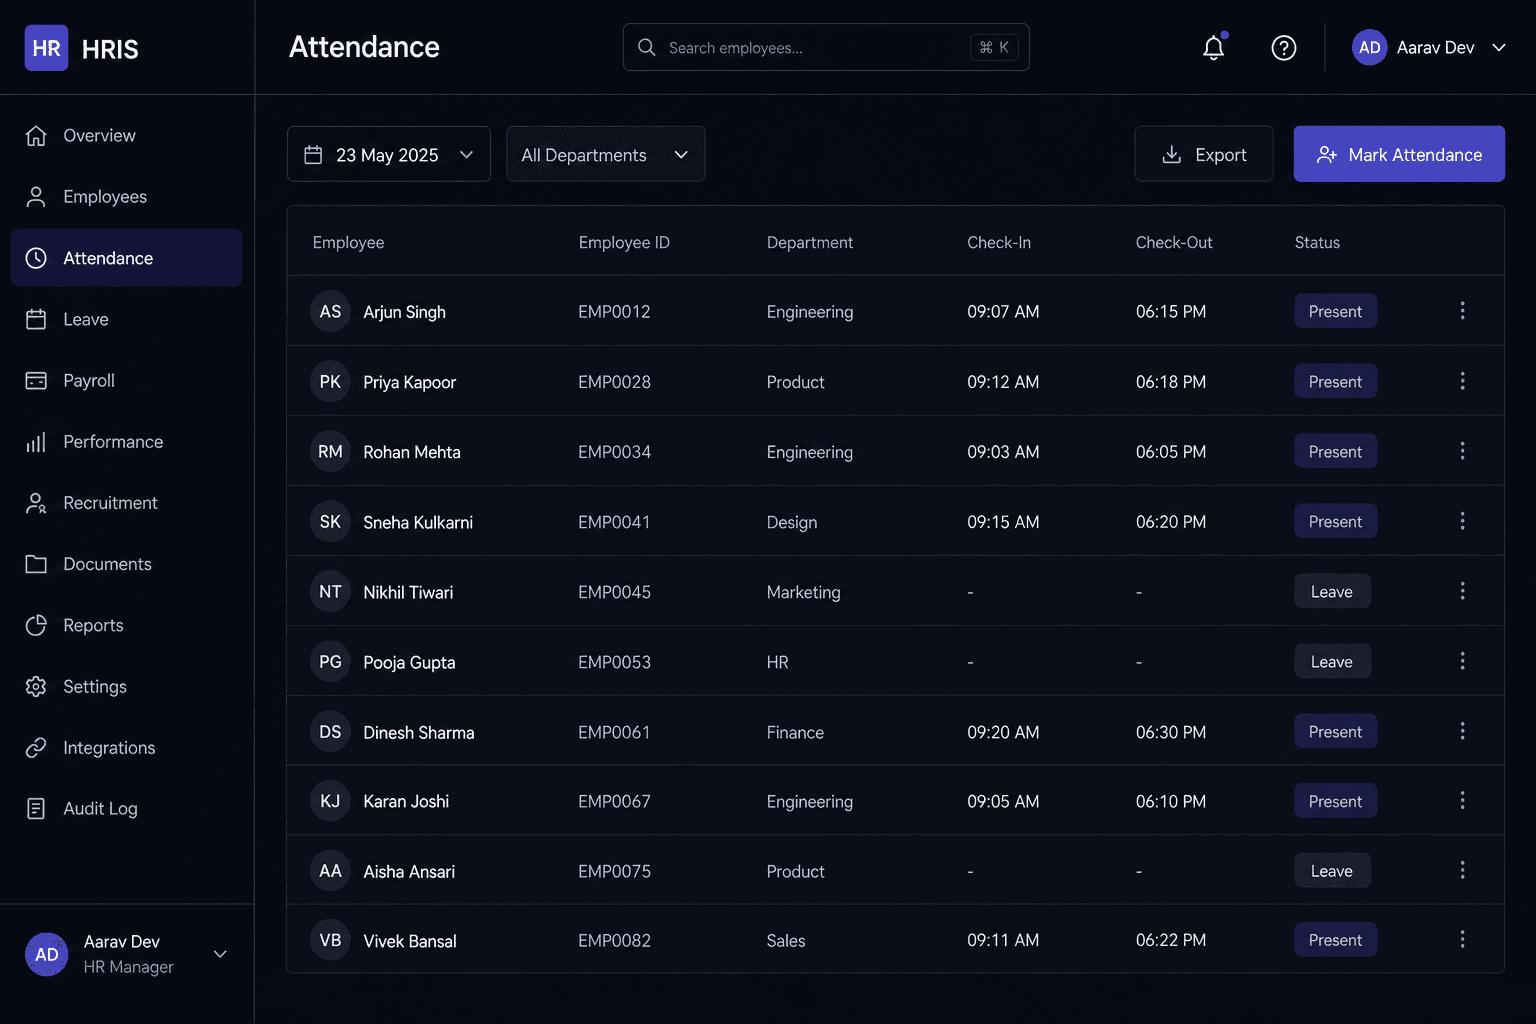Click the VB avatar for Vivek Bansal
Viewport: 1536px width, 1024px height.
click(x=330, y=940)
